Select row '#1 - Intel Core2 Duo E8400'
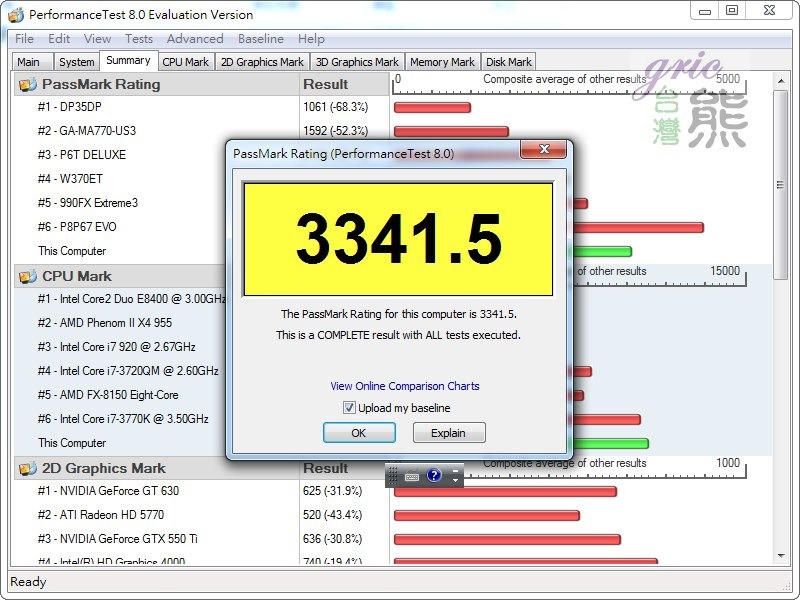This screenshot has height=600, width=800. (132, 298)
